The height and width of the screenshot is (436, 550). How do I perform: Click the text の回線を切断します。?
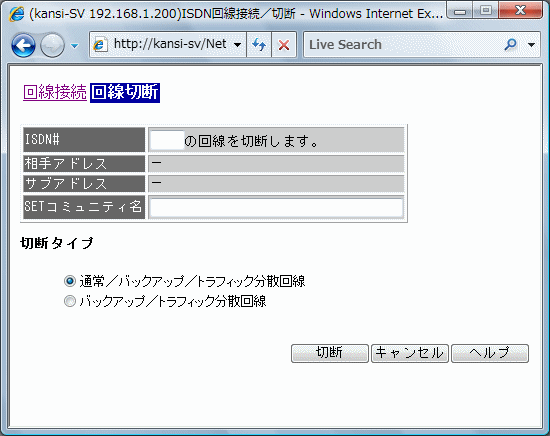(251, 141)
